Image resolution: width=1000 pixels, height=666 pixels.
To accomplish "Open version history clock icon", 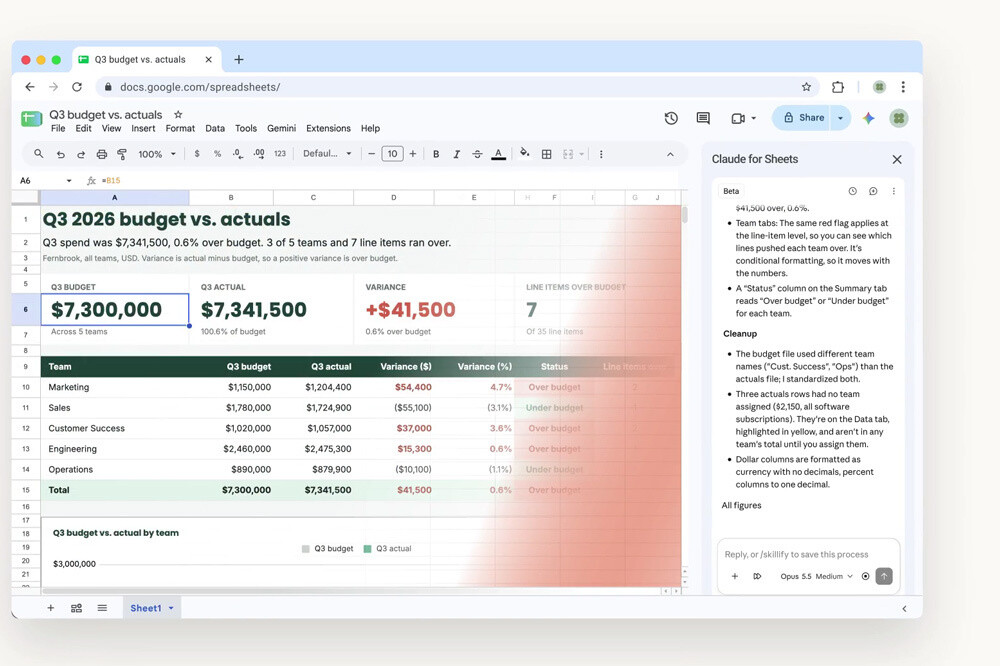I will pyautogui.click(x=671, y=118).
